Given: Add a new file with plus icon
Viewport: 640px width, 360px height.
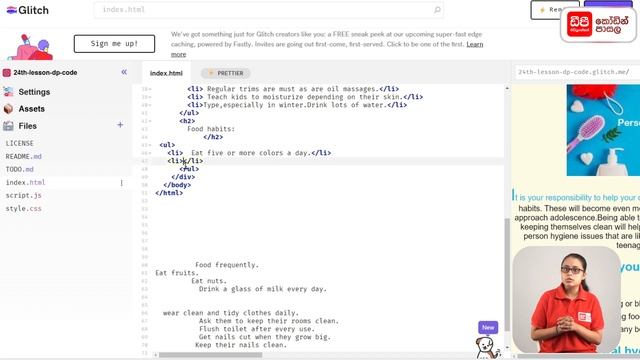Looking at the screenshot, I should coord(120,125).
